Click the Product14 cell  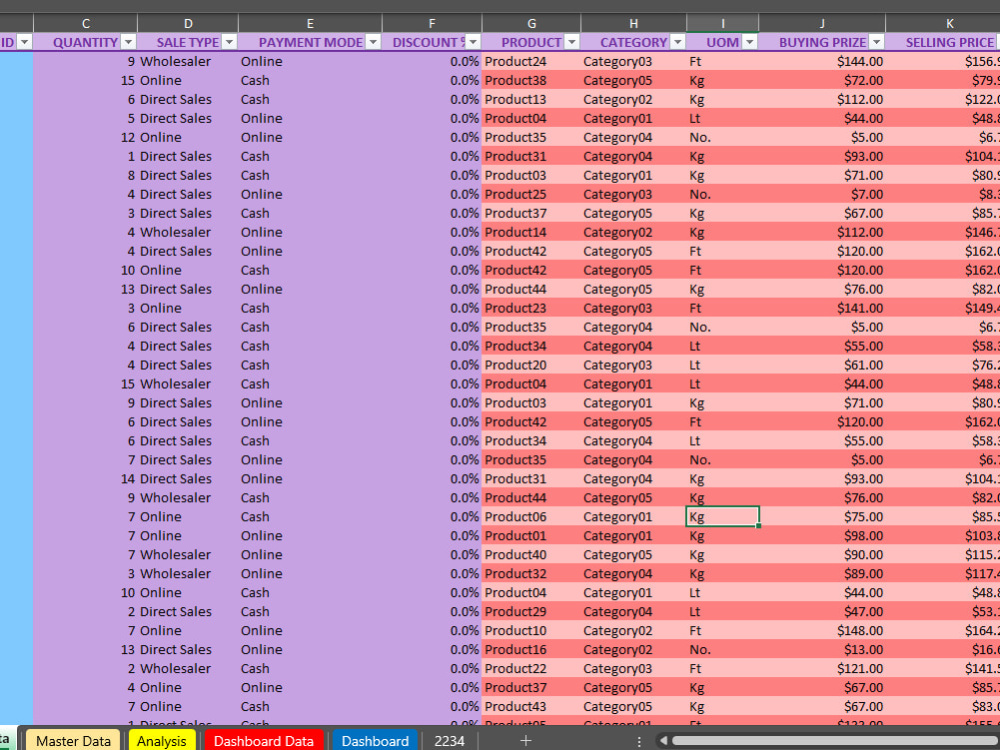pos(531,232)
